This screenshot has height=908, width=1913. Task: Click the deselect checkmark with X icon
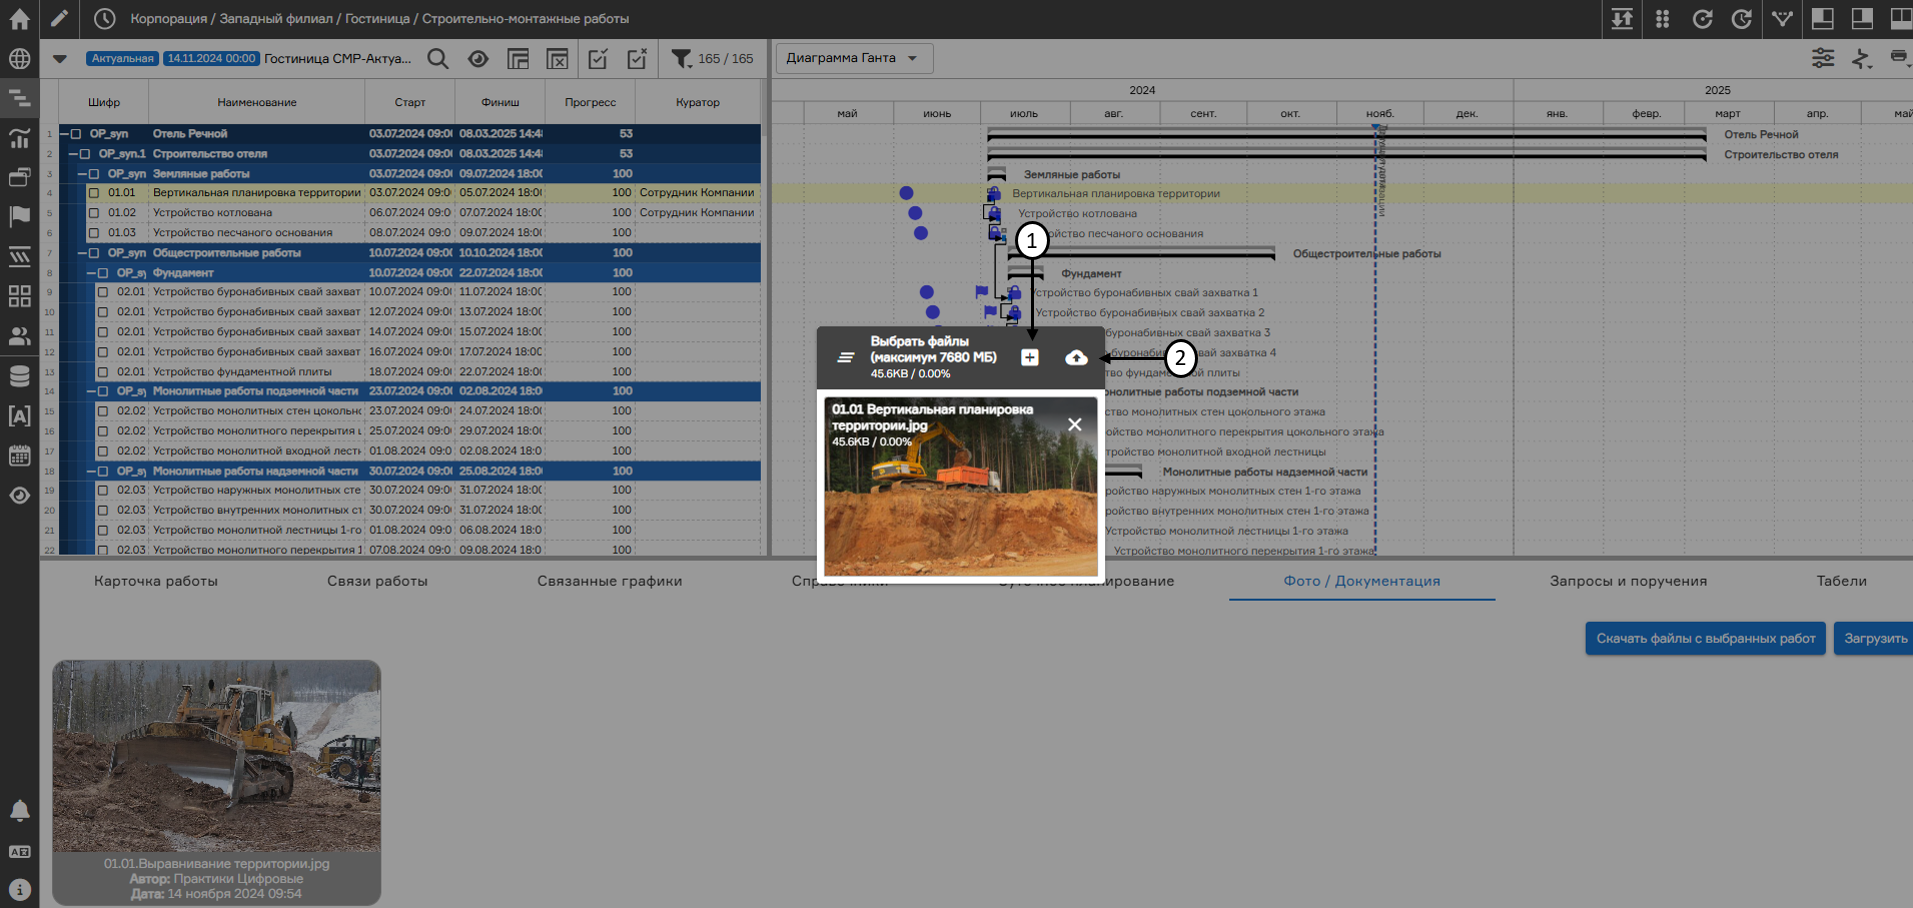(x=637, y=59)
